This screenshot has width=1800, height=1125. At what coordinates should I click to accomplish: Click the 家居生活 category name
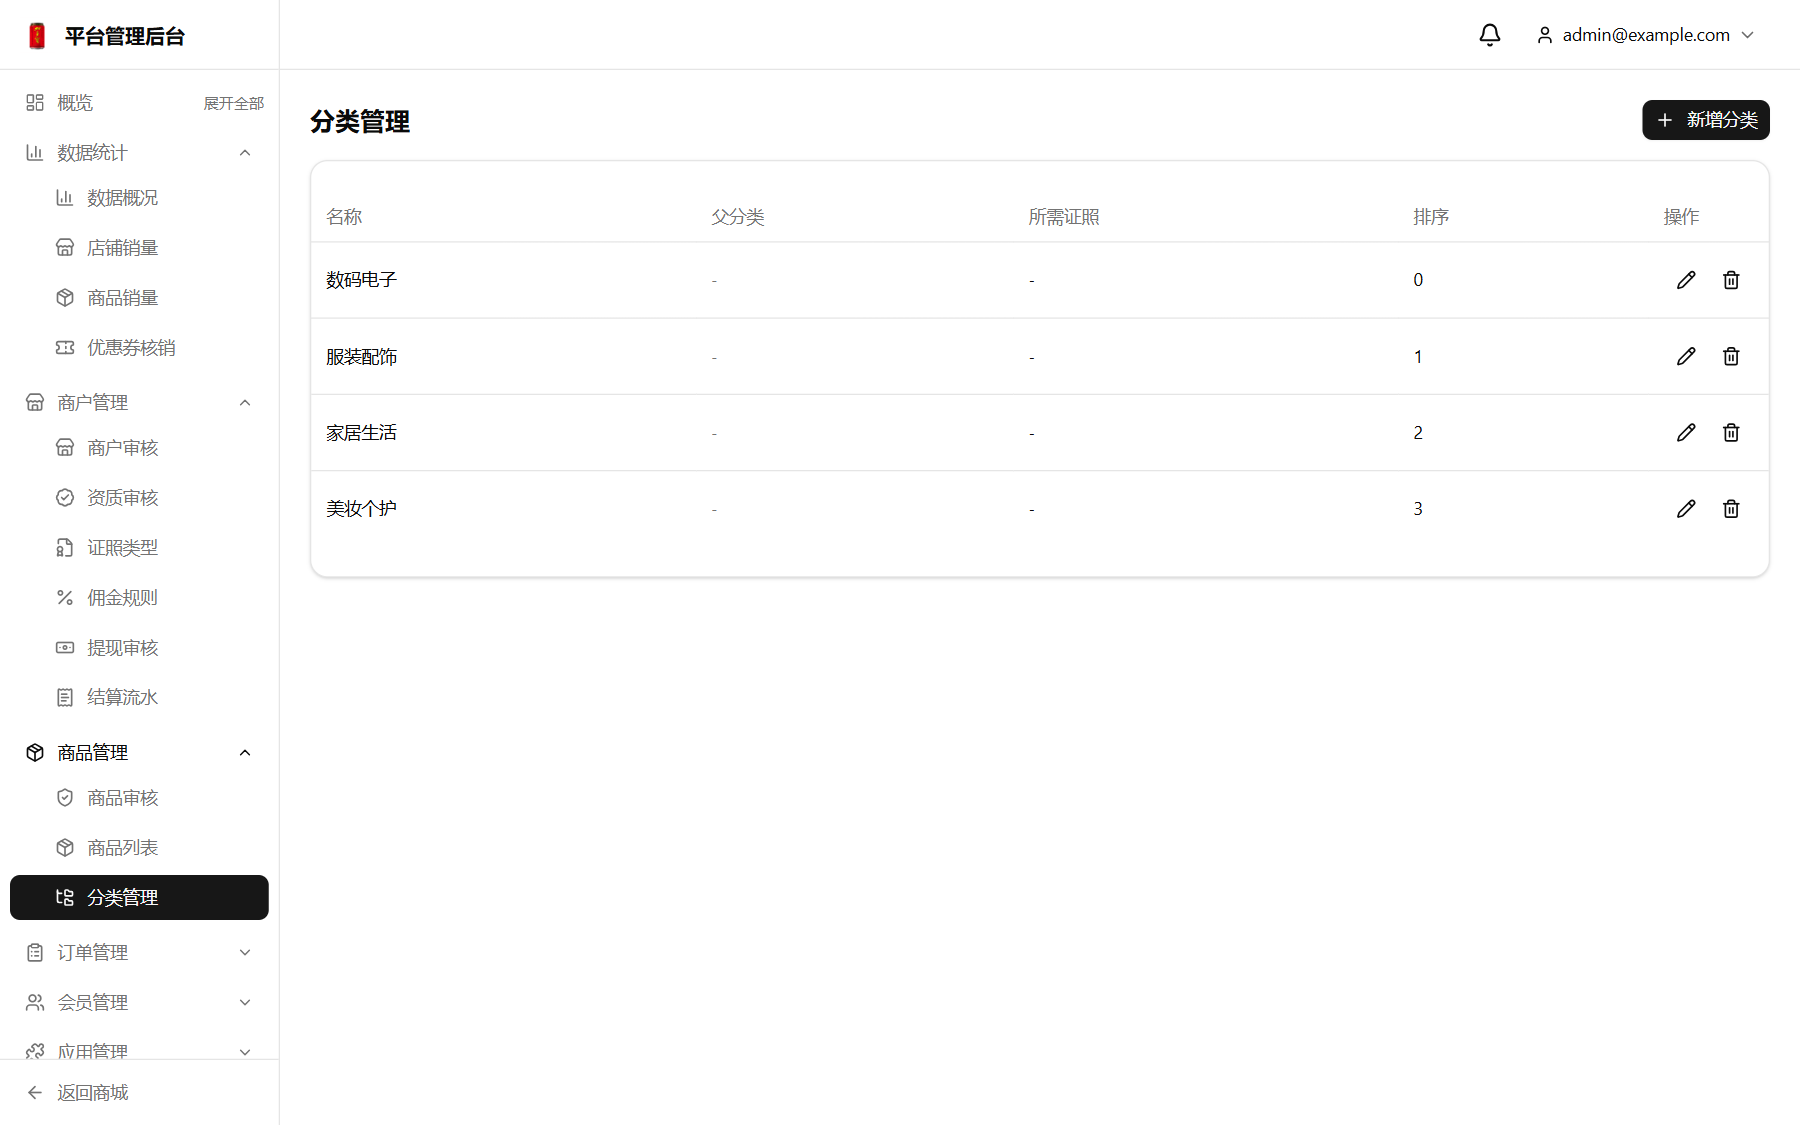[361, 433]
